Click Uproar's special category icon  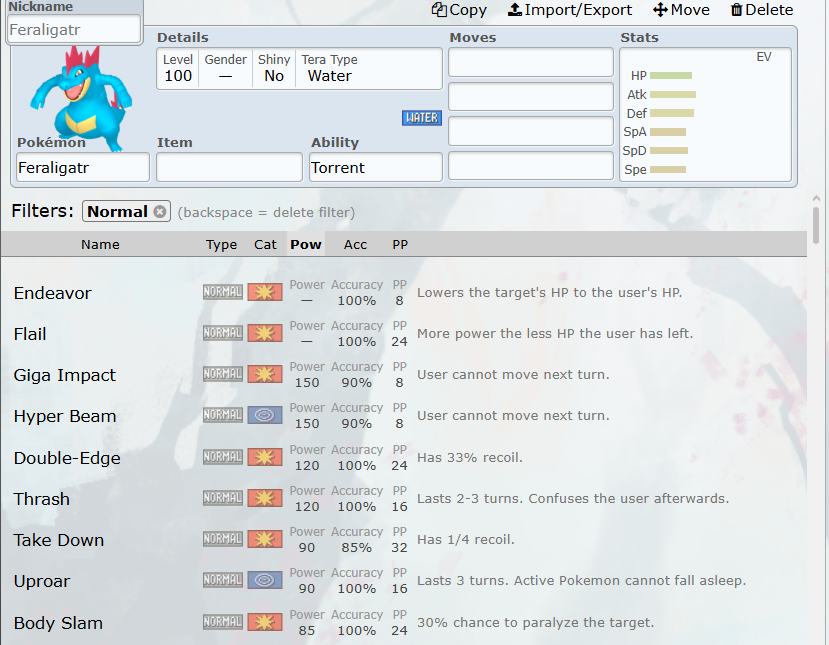[x=265, y=580]
